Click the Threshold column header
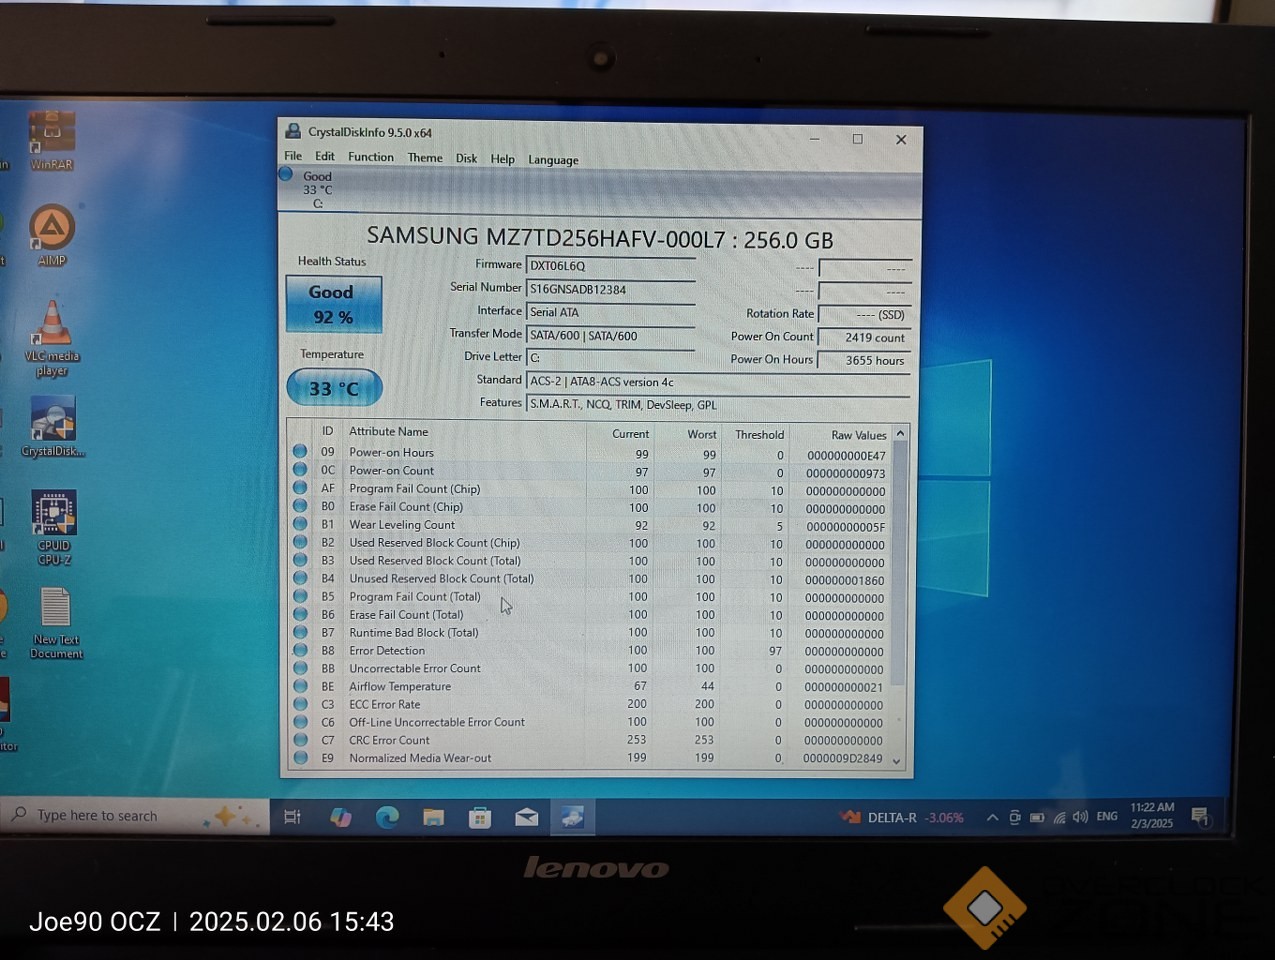The image size is (1275, 960). coord(759,434)
